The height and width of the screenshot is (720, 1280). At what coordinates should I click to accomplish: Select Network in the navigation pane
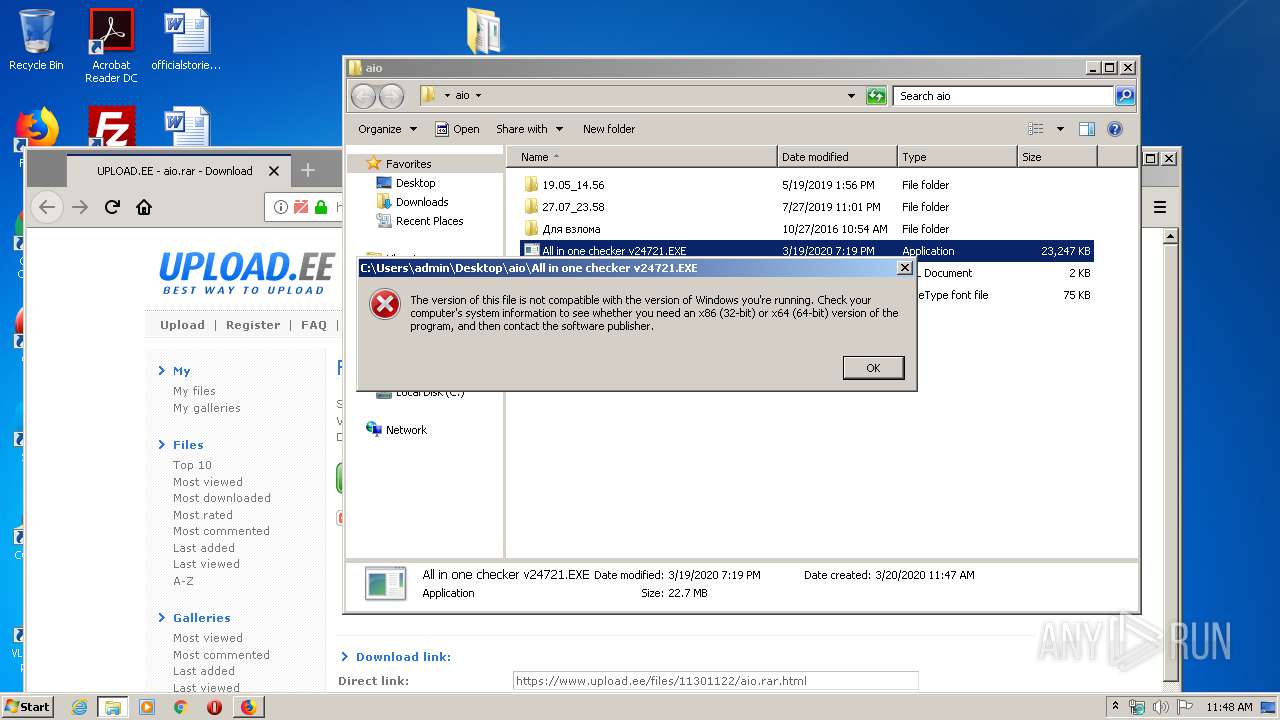406,430
